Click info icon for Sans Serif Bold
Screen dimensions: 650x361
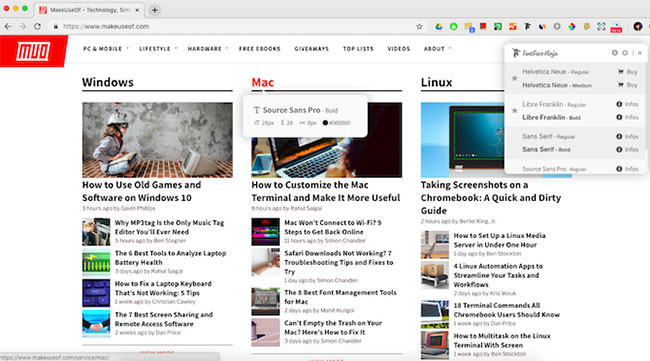click(619, 149)
